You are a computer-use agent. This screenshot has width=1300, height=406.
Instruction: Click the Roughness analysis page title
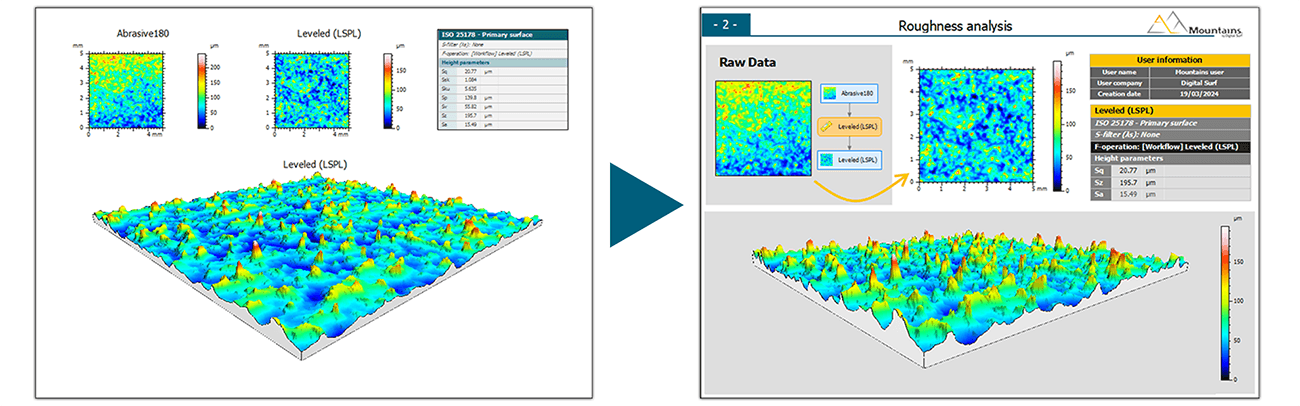939,25
